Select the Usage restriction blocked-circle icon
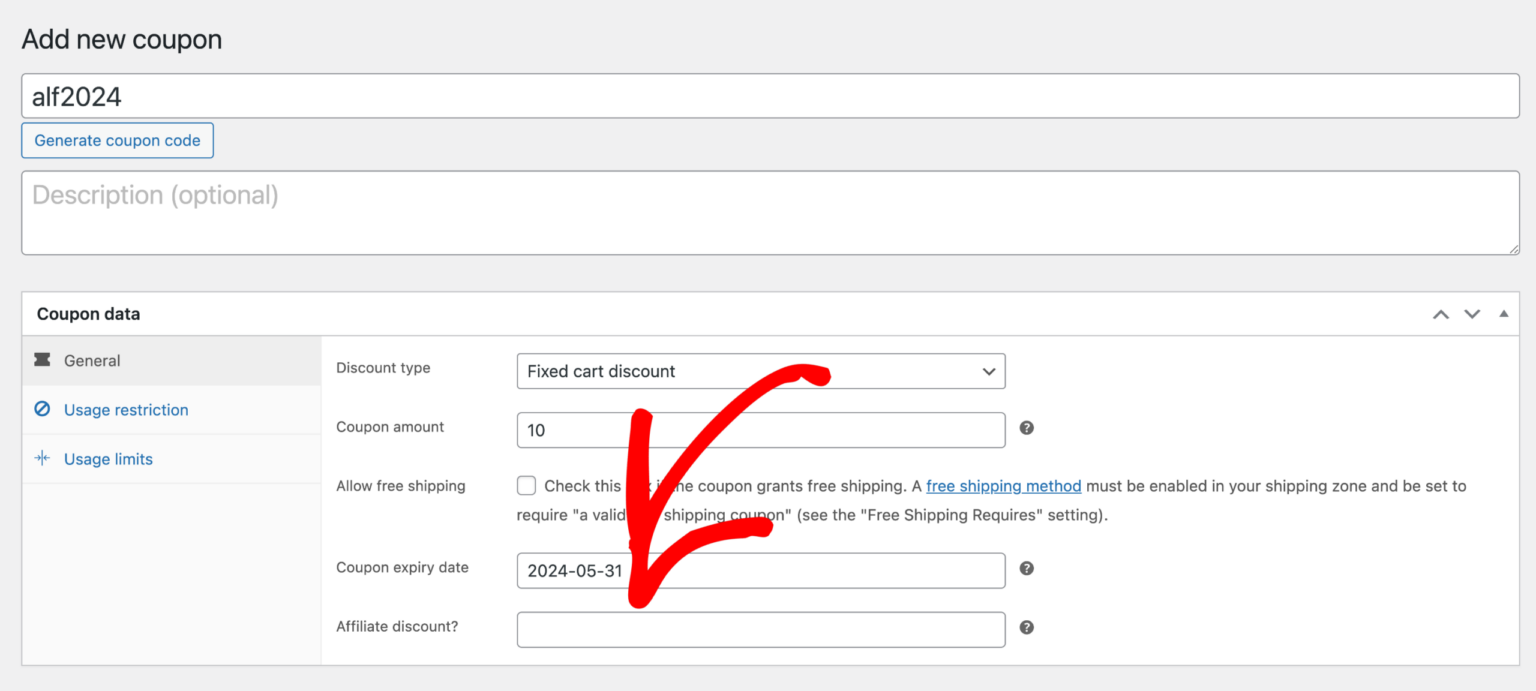 pos(44,410)
